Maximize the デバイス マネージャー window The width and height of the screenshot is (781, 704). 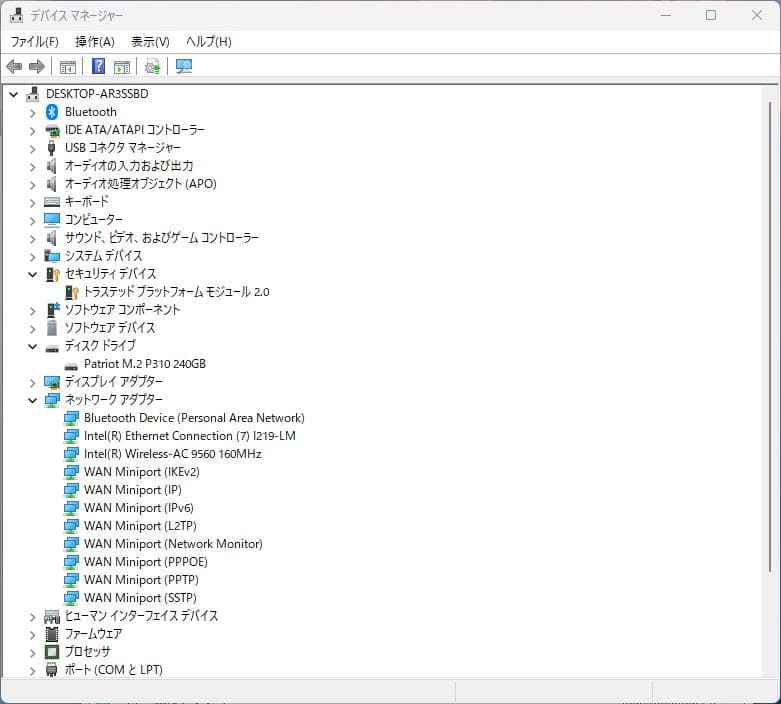[x=711, y=15]
